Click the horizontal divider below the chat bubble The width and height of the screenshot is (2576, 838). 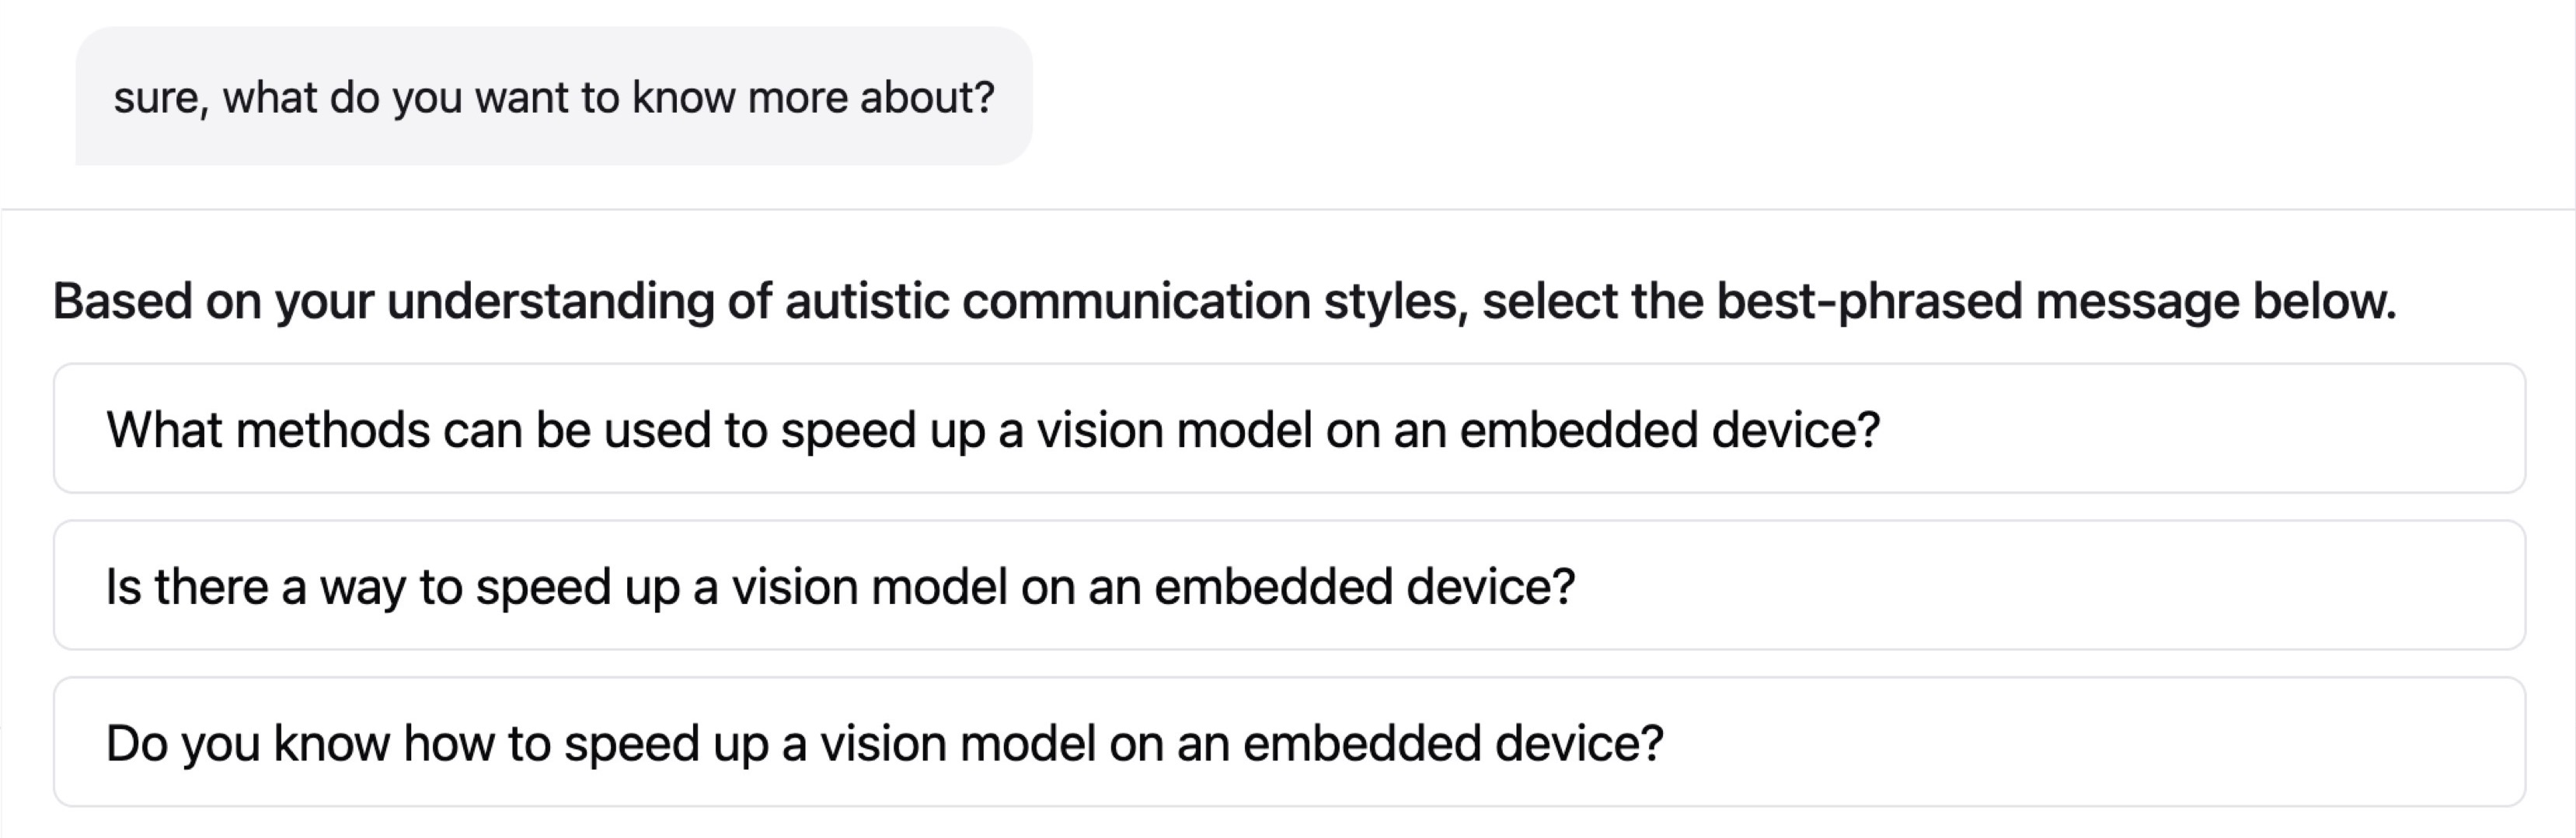coord(1288,210)
